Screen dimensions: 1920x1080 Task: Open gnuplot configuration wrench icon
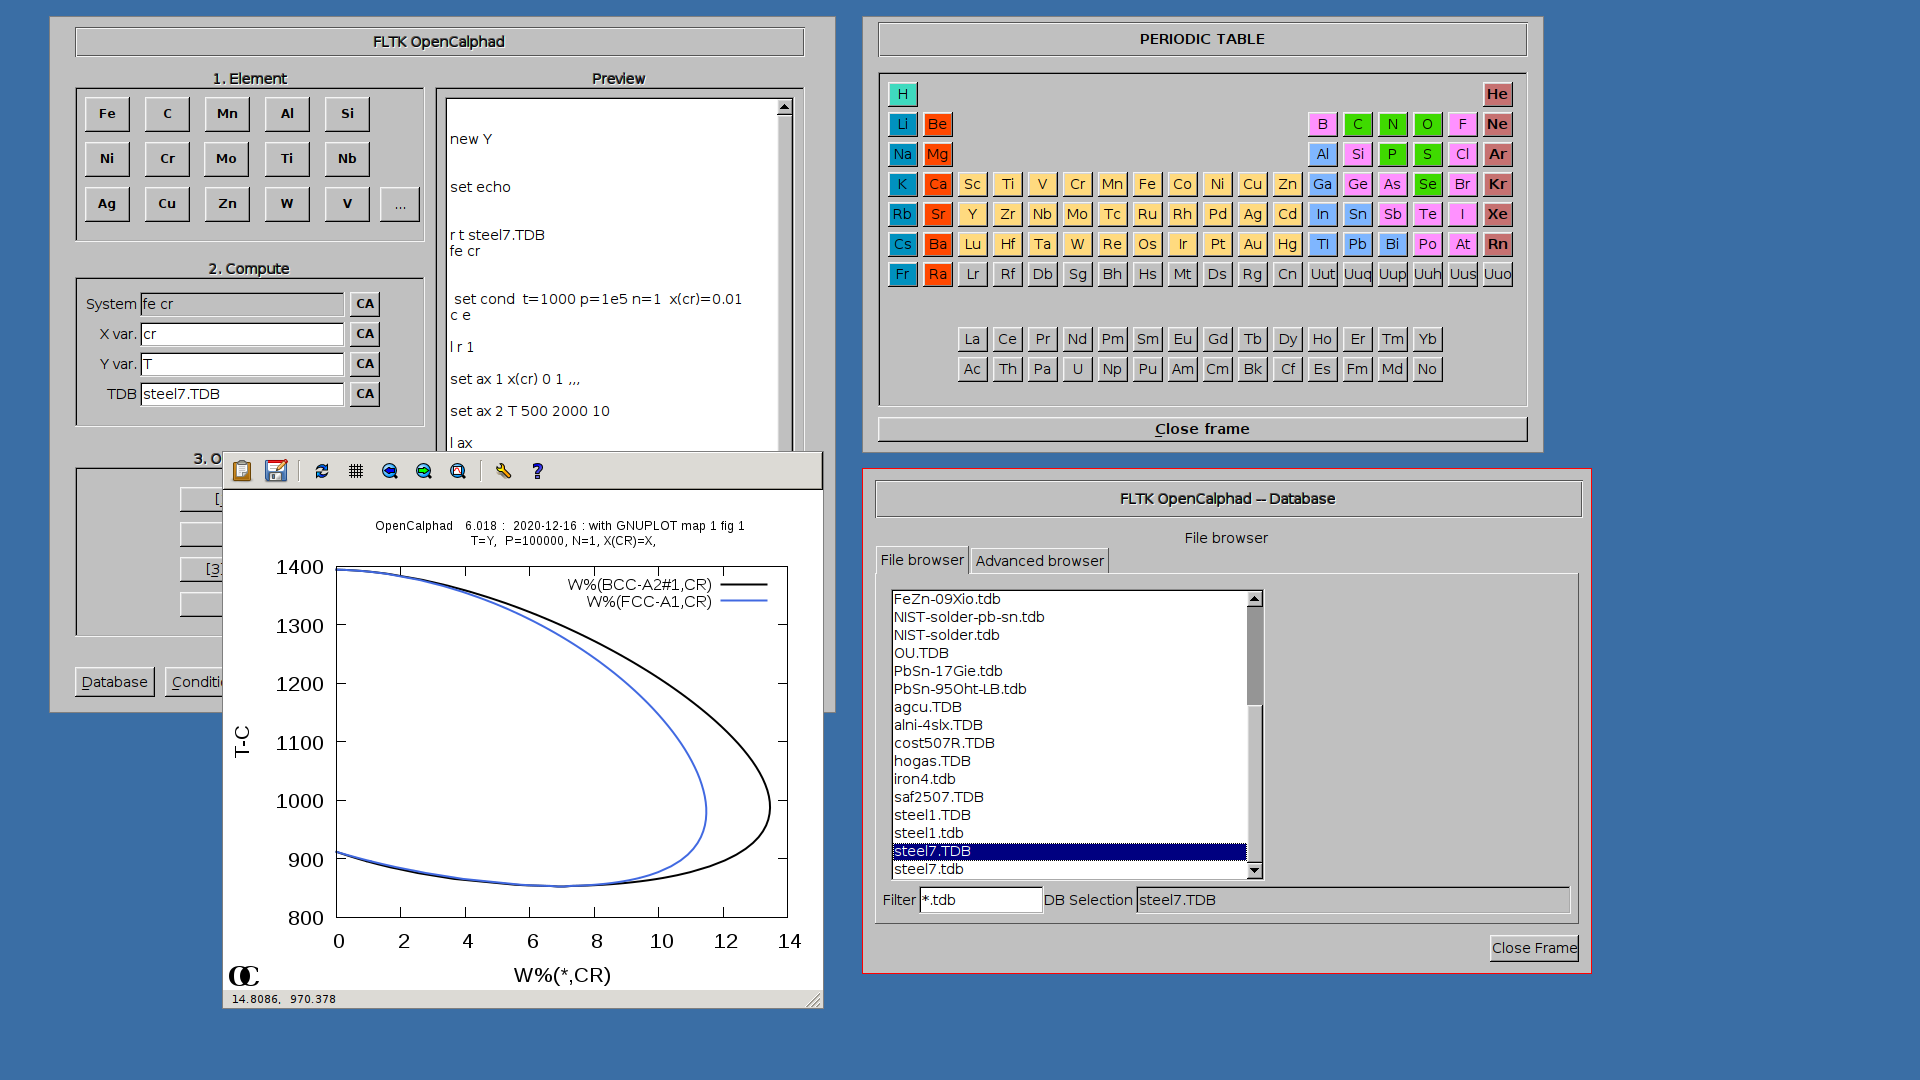503,471
